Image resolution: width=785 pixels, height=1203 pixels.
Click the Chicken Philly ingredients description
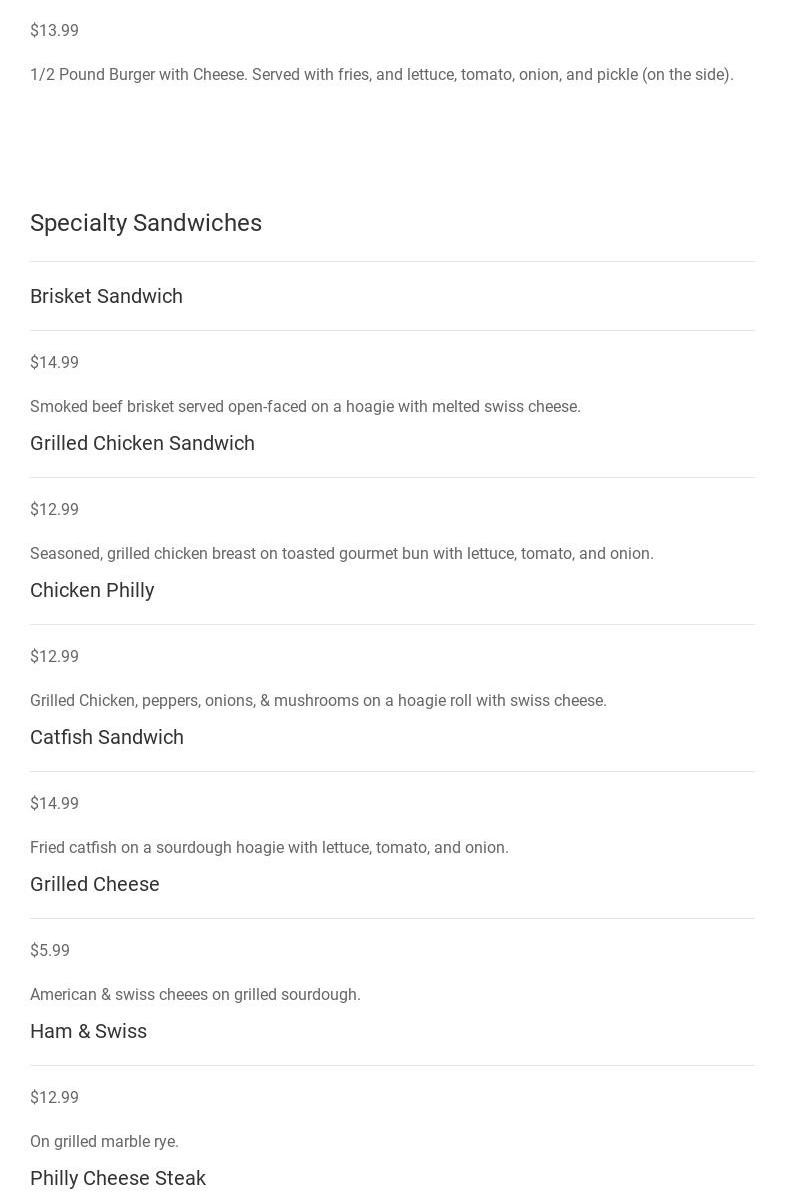coord(318,701)
